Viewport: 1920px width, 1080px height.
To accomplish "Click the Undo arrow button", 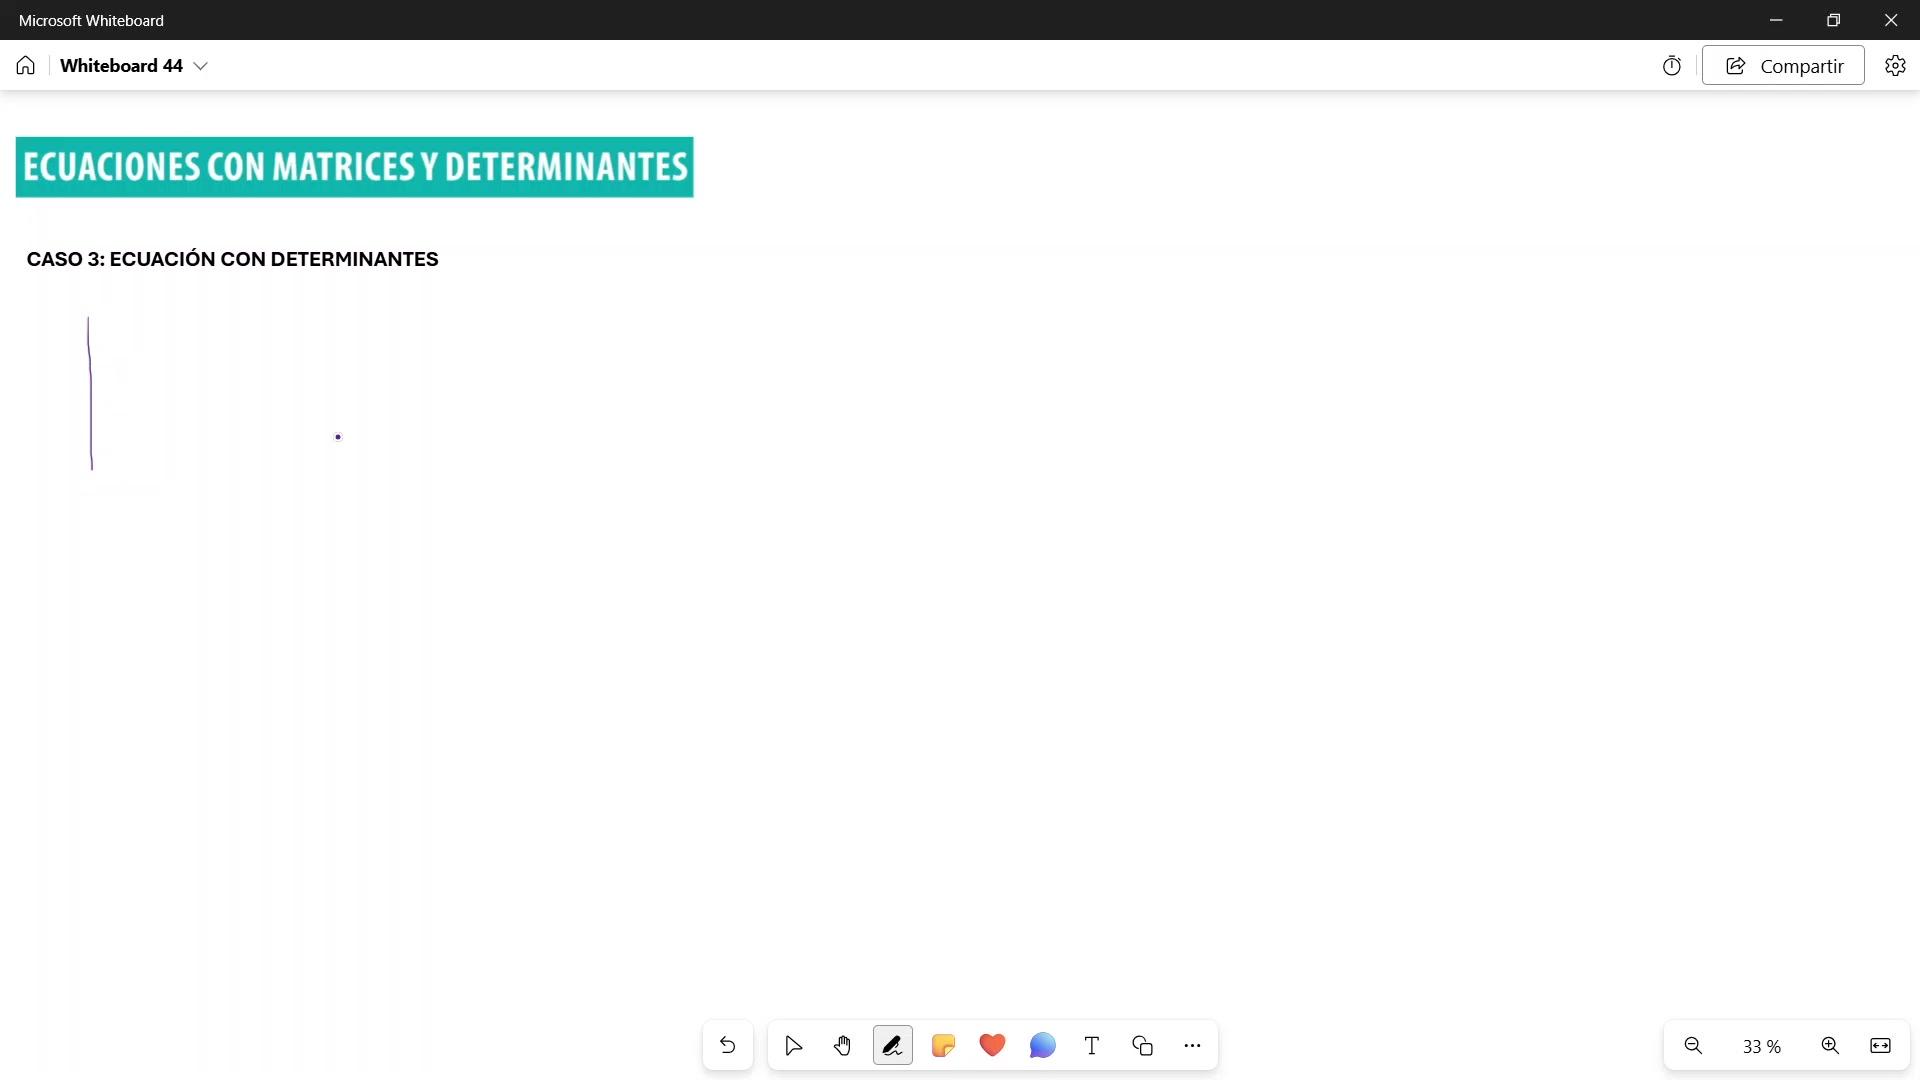I will tap(727, 1046).
